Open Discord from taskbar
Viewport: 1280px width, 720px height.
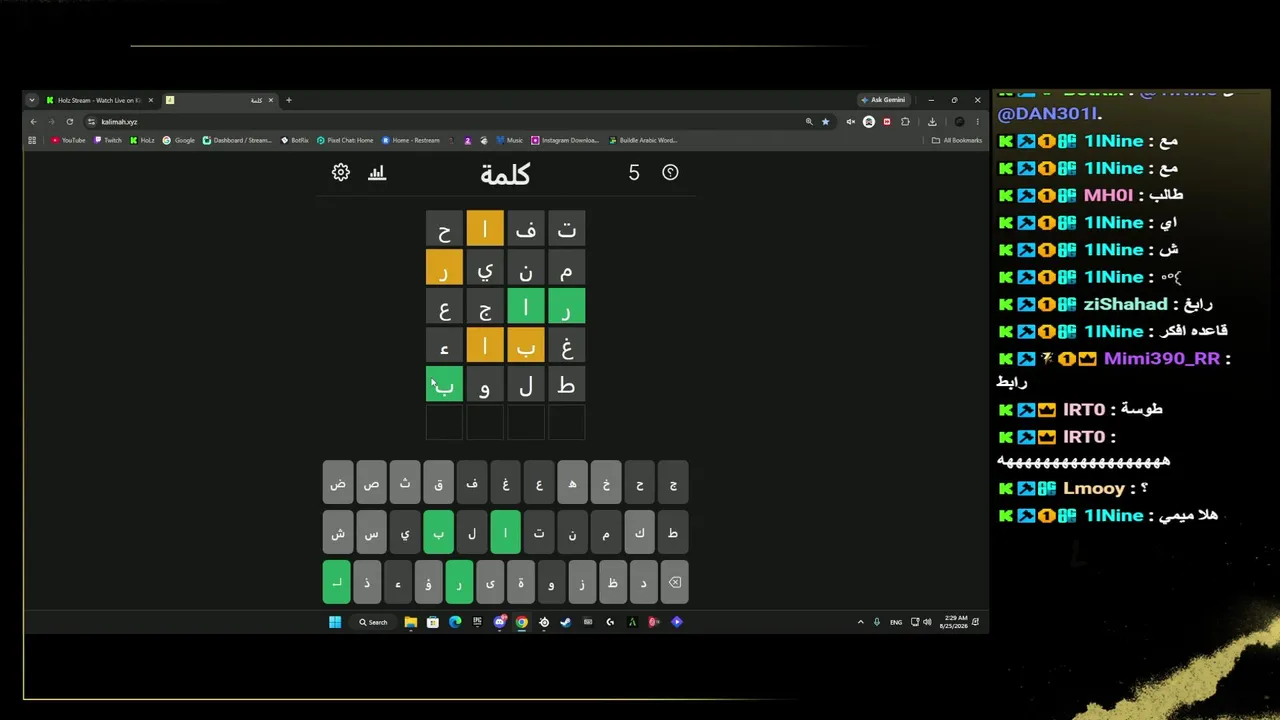[500, 622]
